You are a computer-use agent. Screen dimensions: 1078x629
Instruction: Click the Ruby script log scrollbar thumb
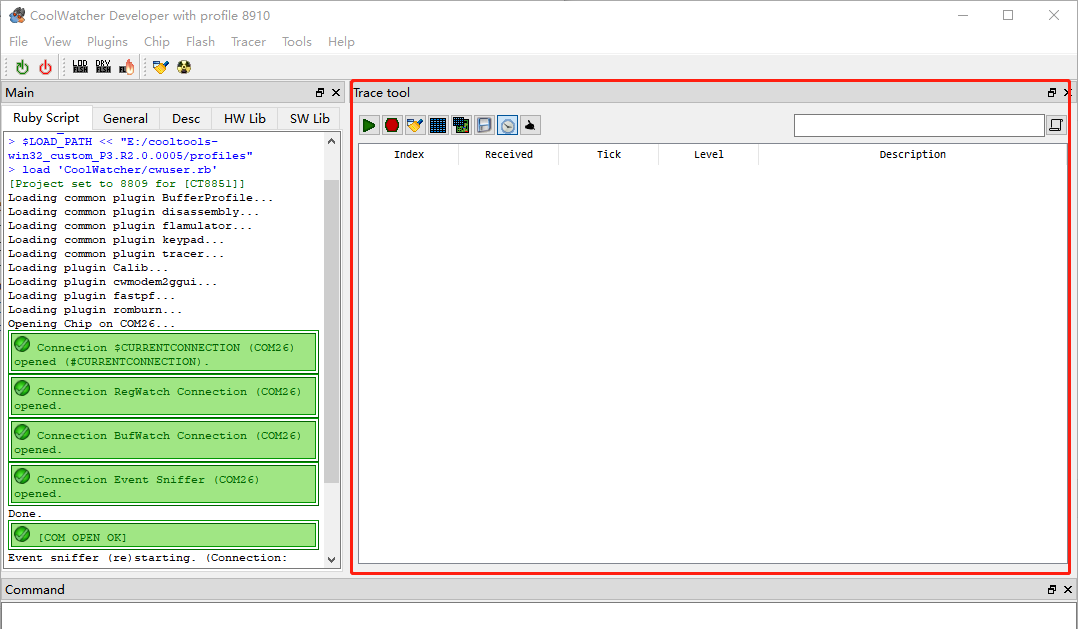(x=331, y=331)
